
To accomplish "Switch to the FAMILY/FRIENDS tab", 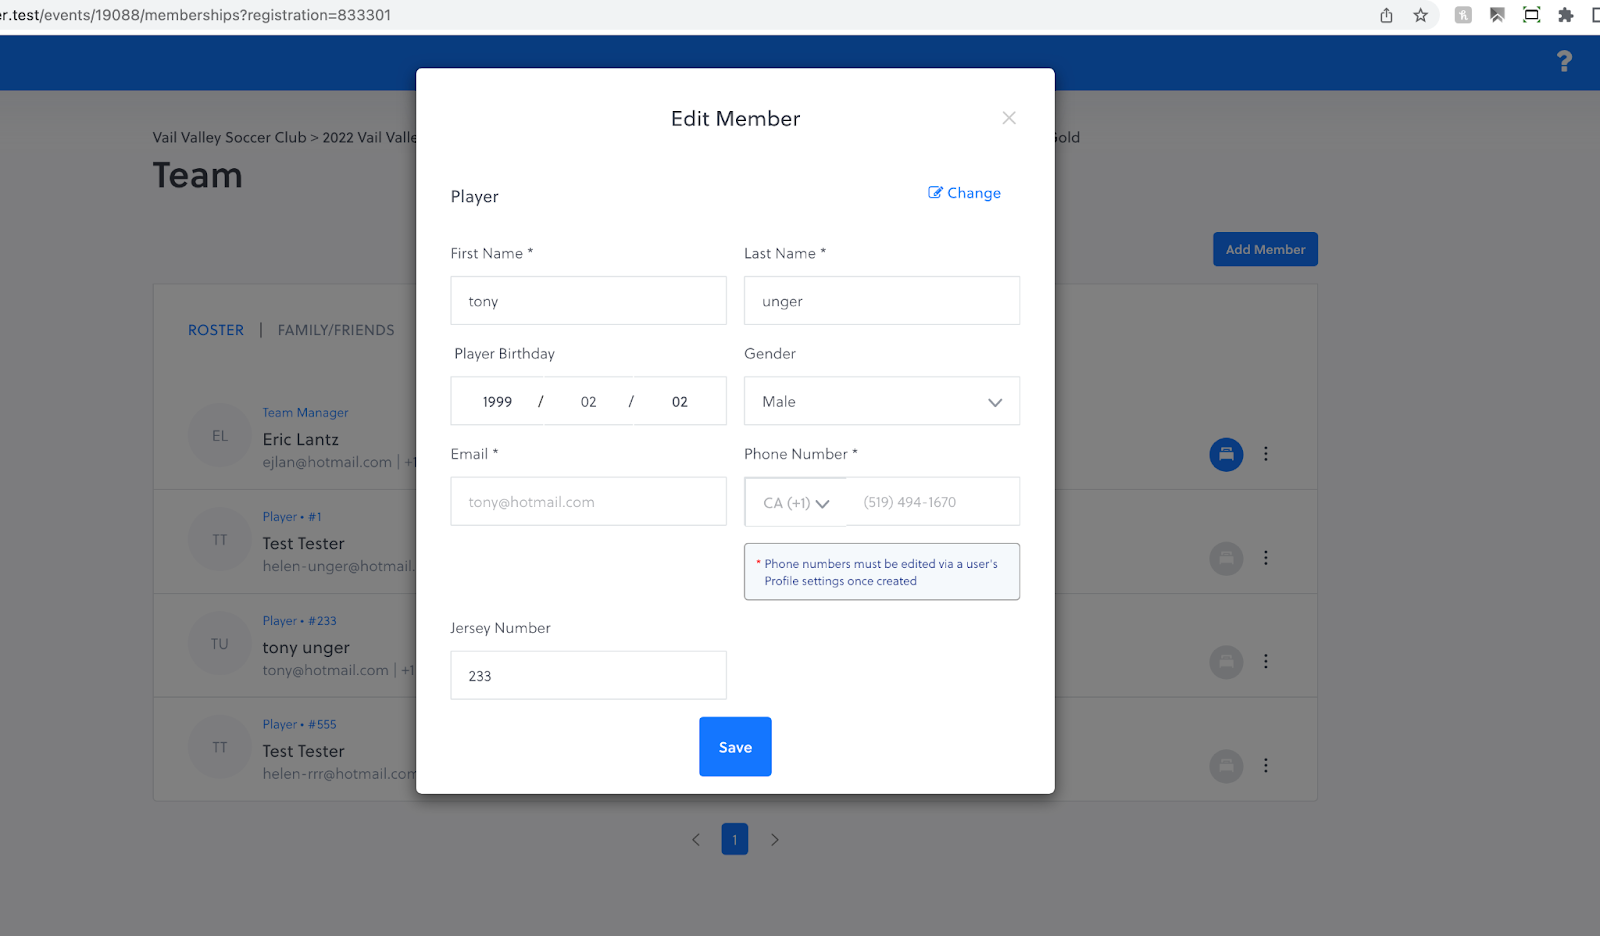I will 336,330.
